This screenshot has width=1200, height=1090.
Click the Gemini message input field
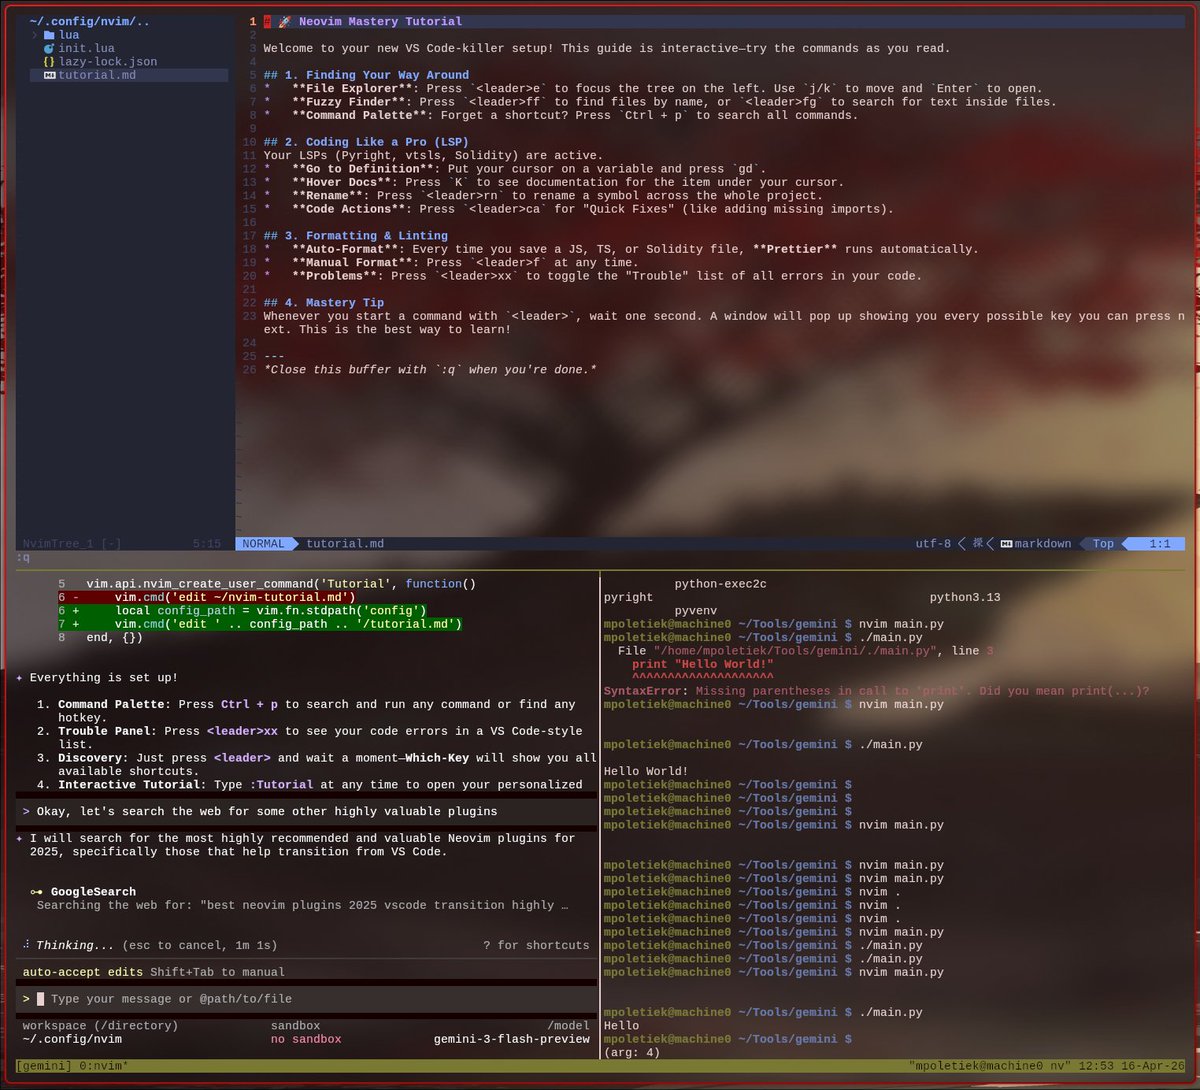(306, 999)
